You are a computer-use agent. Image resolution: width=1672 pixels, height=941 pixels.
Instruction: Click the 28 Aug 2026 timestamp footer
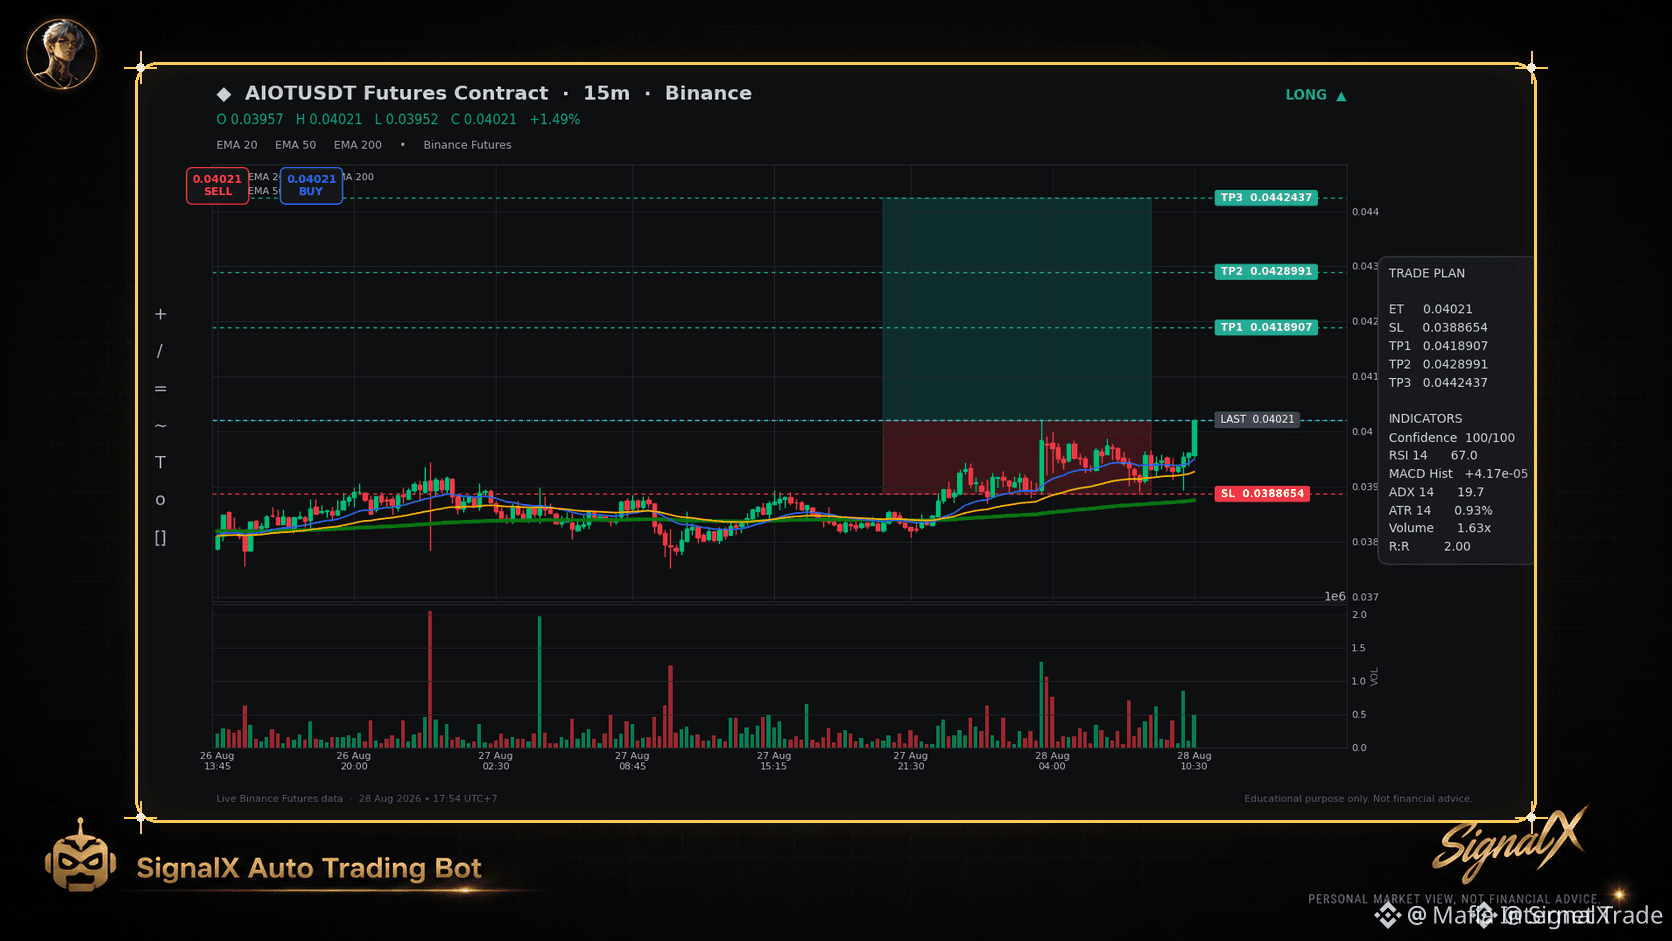428,799
